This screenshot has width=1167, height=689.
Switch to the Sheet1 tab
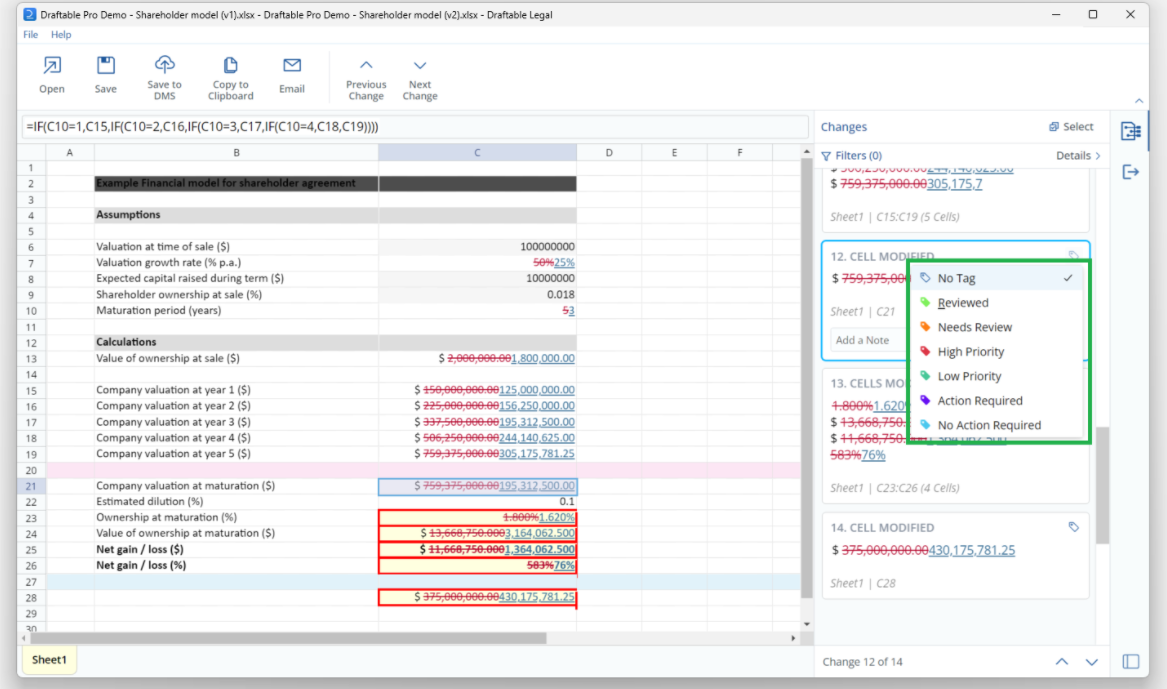pos(49,660)
